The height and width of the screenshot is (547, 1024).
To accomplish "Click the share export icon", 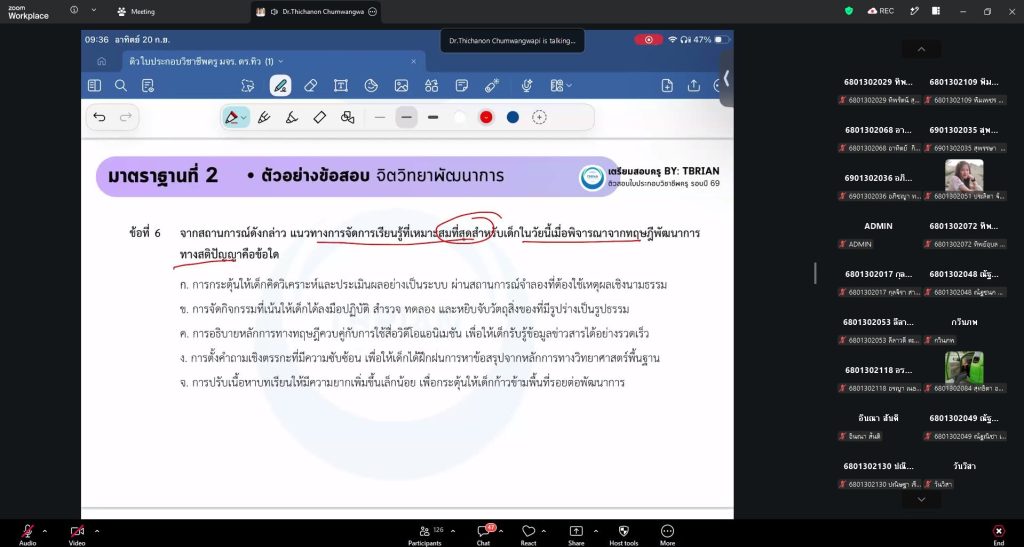I will tap(694, 86).
